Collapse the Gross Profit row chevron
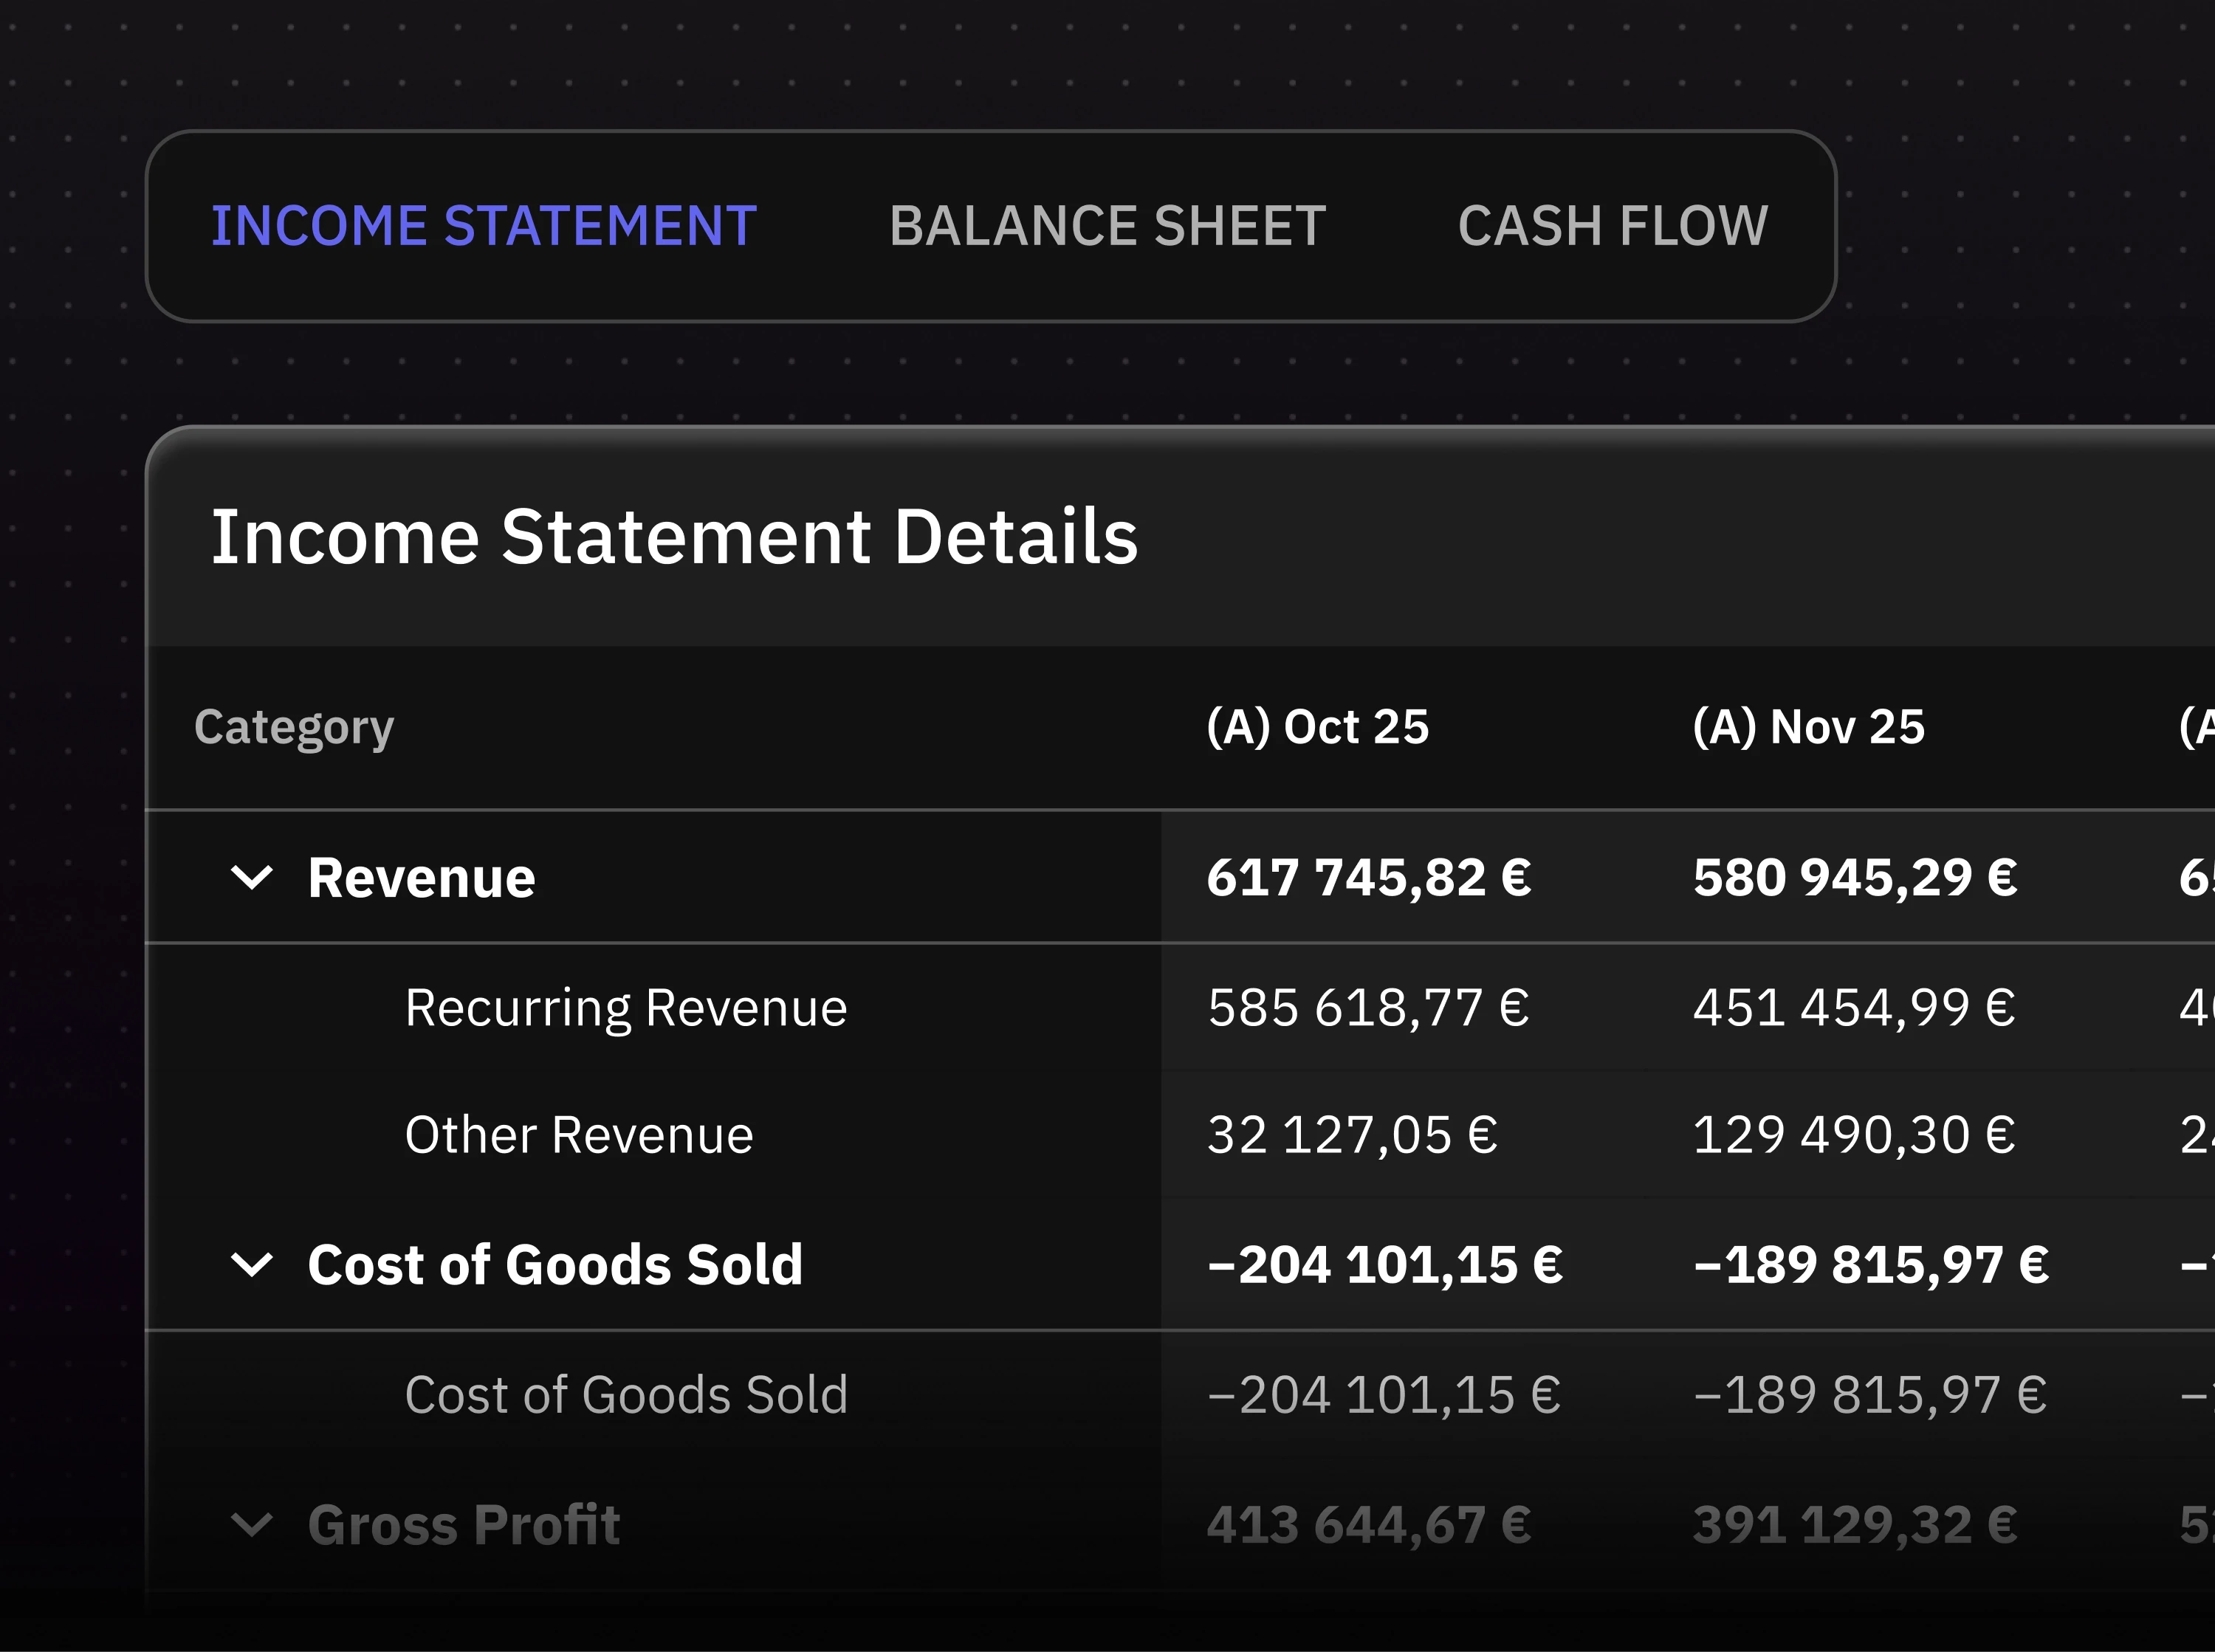Screen dimensions: 2215x1652 [x=252, y=1525]
